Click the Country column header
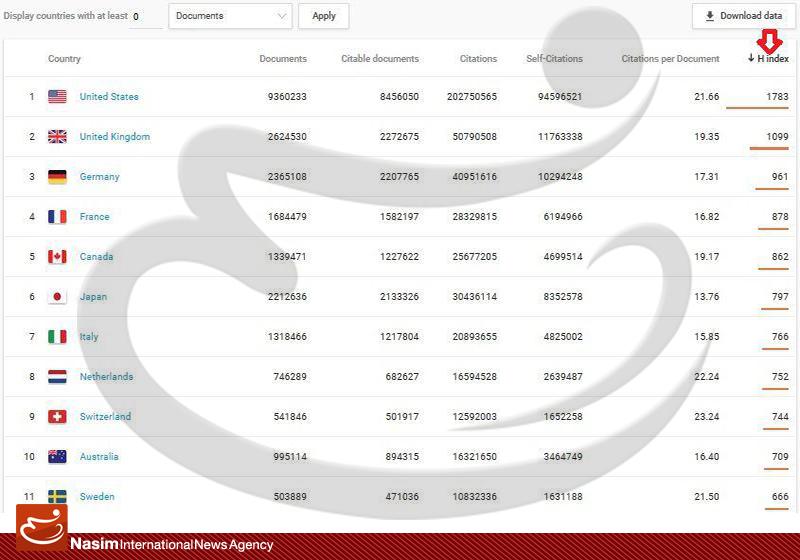 (64, 59)
